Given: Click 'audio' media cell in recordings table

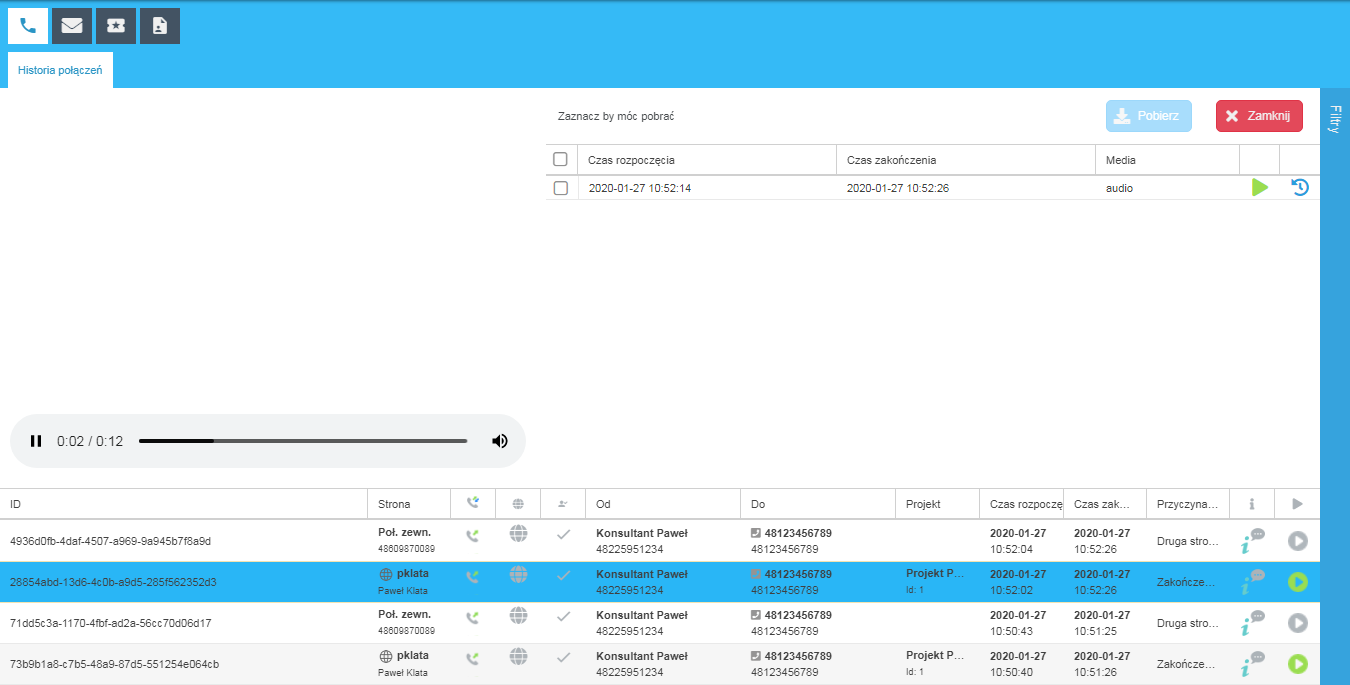Looking at the screenshot, I should click(1119, 188).
